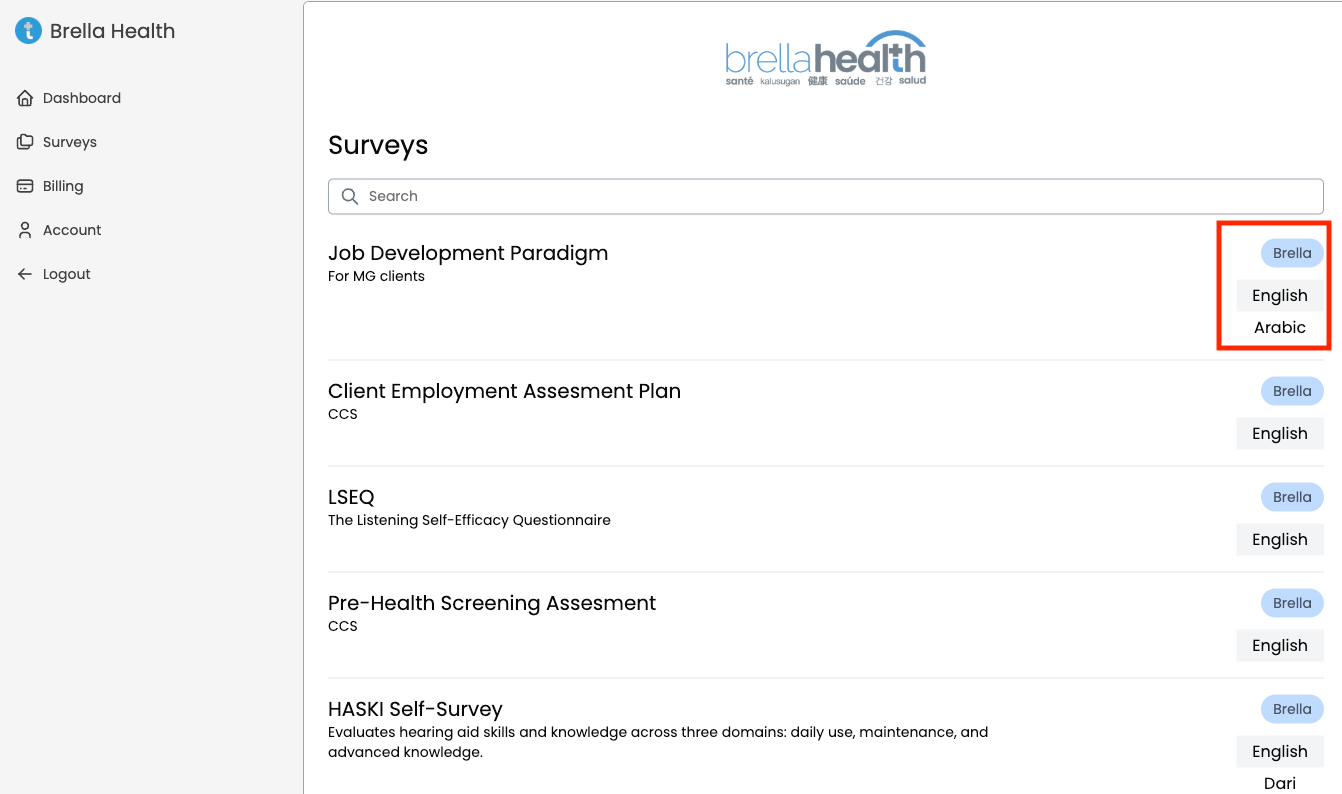Screen dimensions: 1342x794
Task: Select Arabic for Job Development Paradigm
Action: pos(1280,327)
